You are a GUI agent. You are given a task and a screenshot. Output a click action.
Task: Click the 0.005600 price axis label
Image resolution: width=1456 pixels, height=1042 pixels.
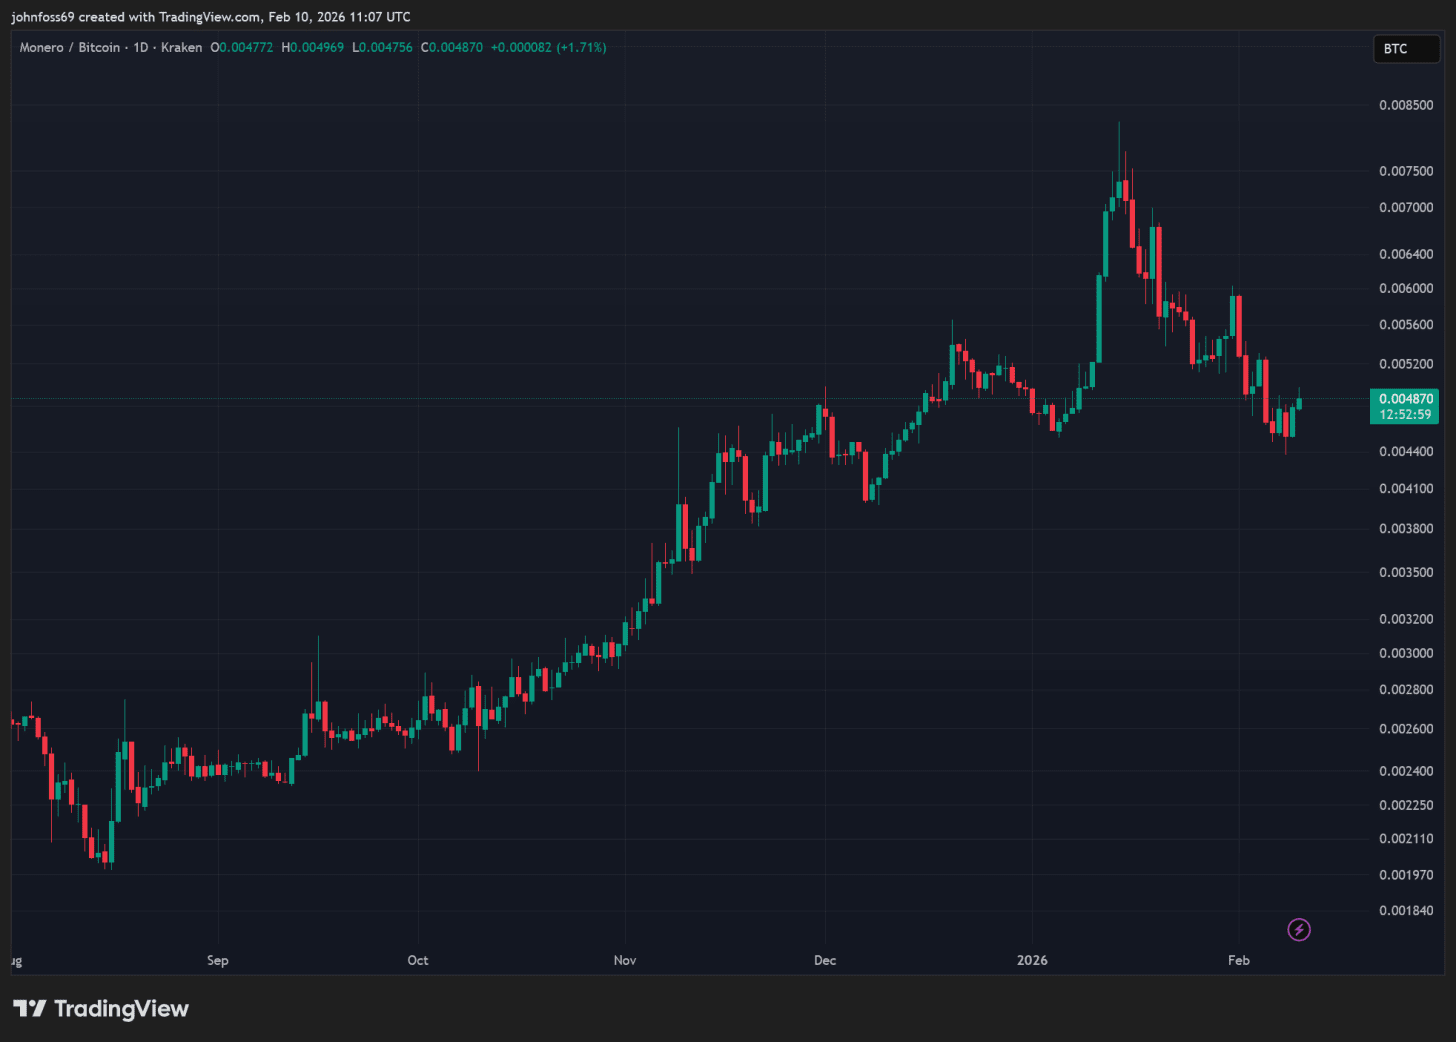[1406, 324]
